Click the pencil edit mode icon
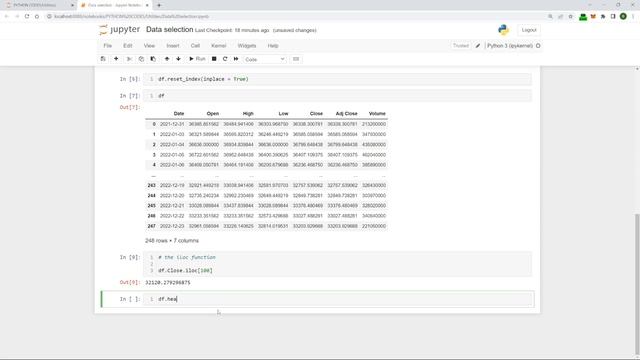640x360 pixels. point(478,46)
